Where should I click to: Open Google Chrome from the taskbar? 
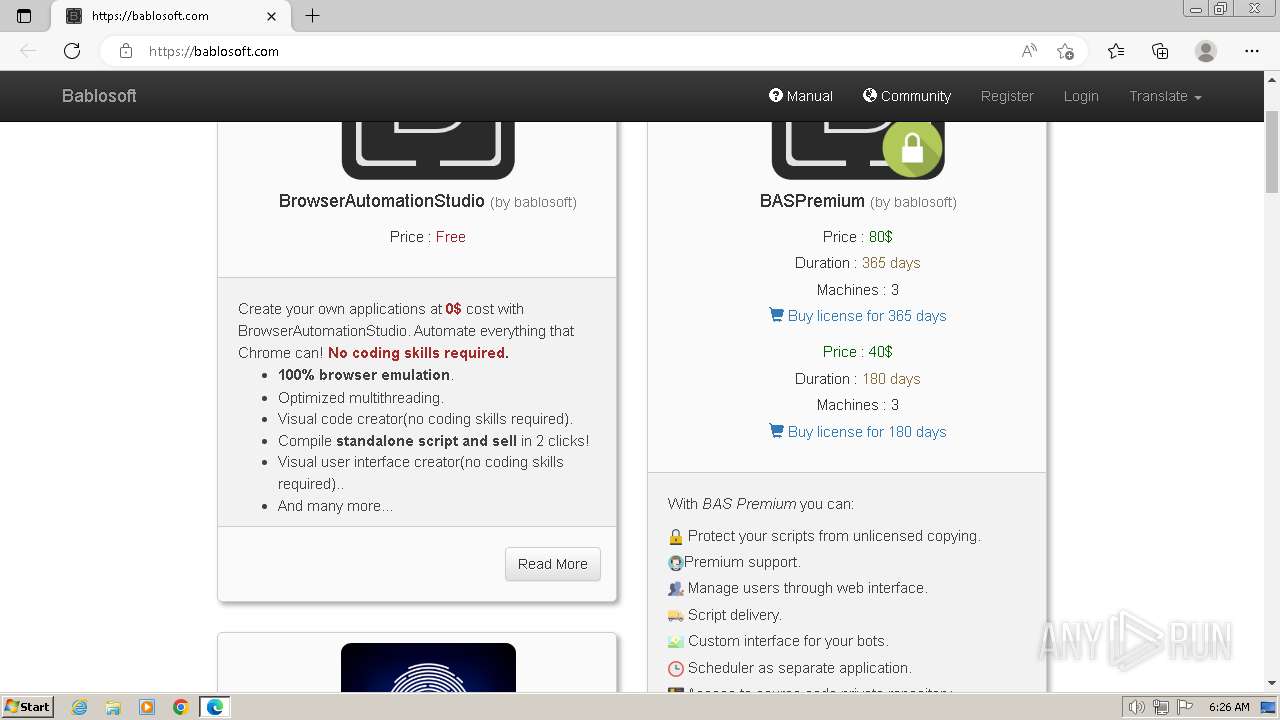(x=181, y=707)
